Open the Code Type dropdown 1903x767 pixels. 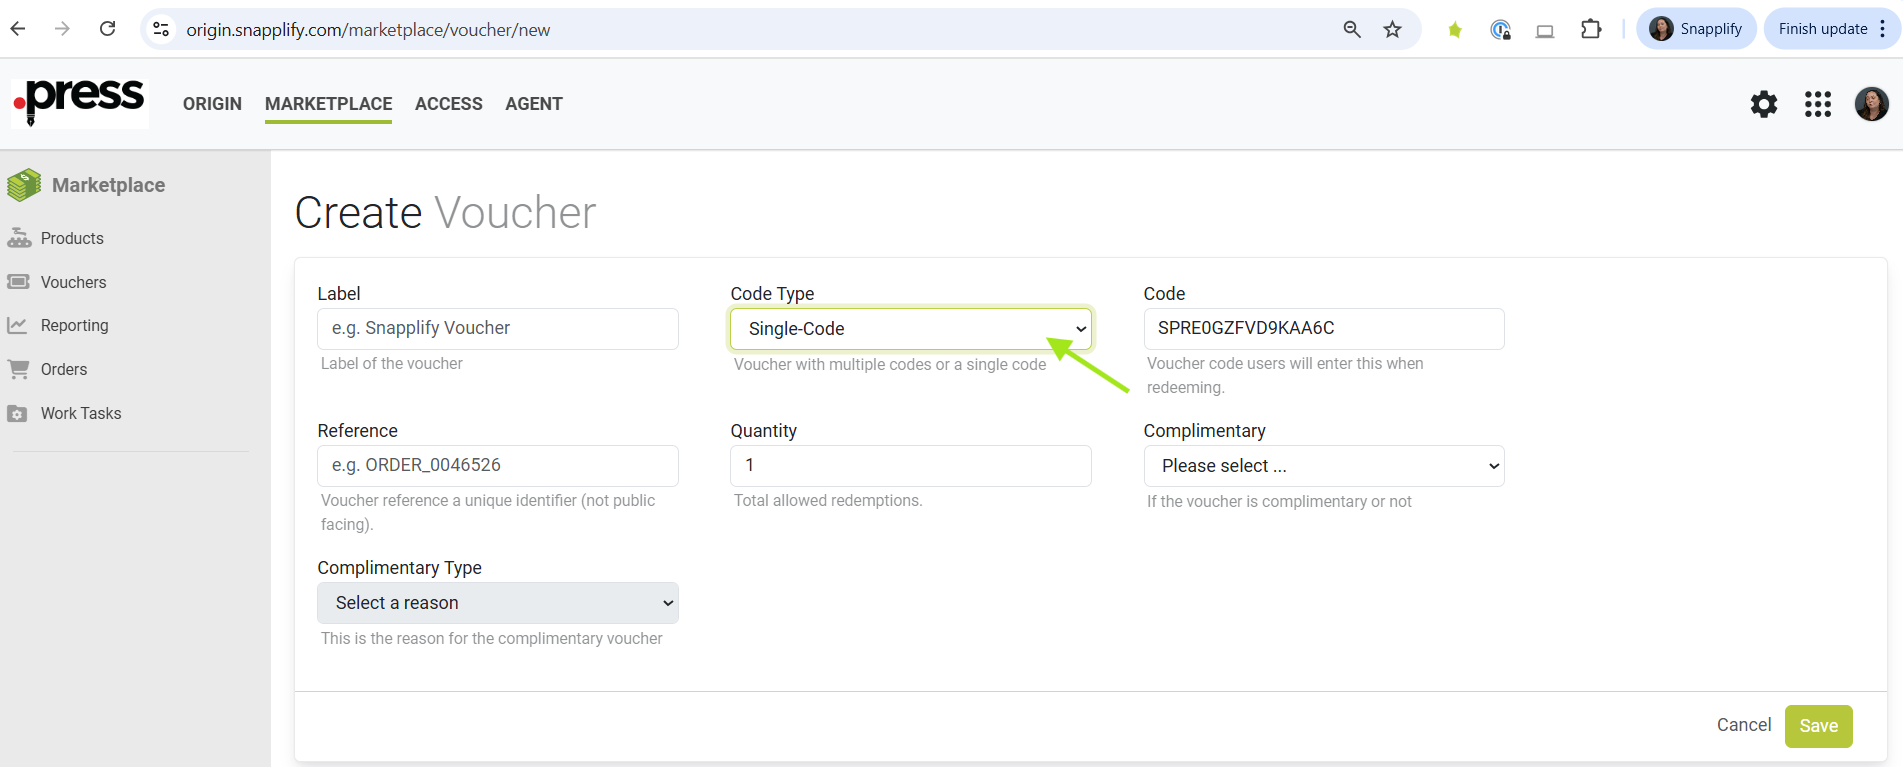911,329
